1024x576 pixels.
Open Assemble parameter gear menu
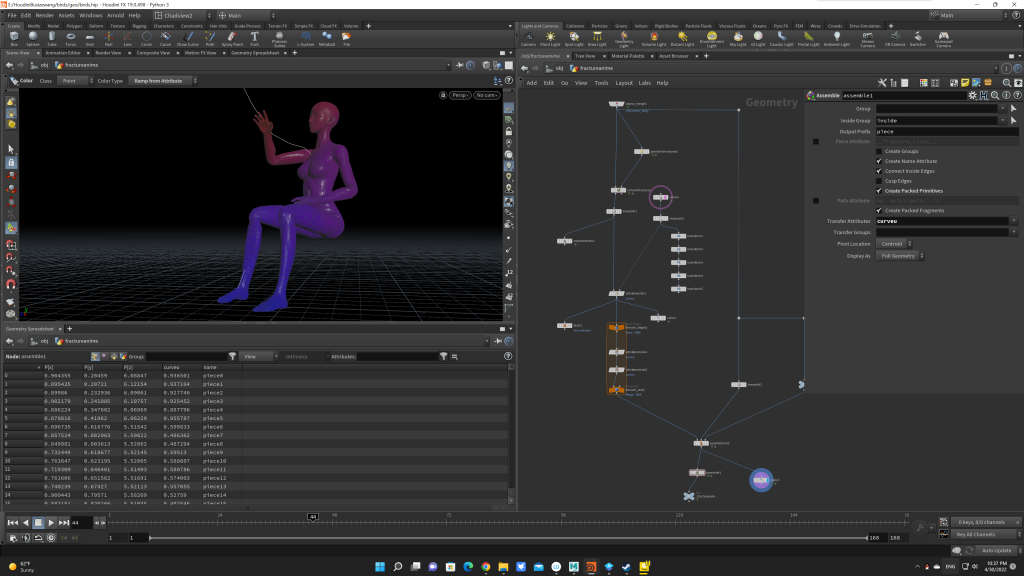point(971,95)
